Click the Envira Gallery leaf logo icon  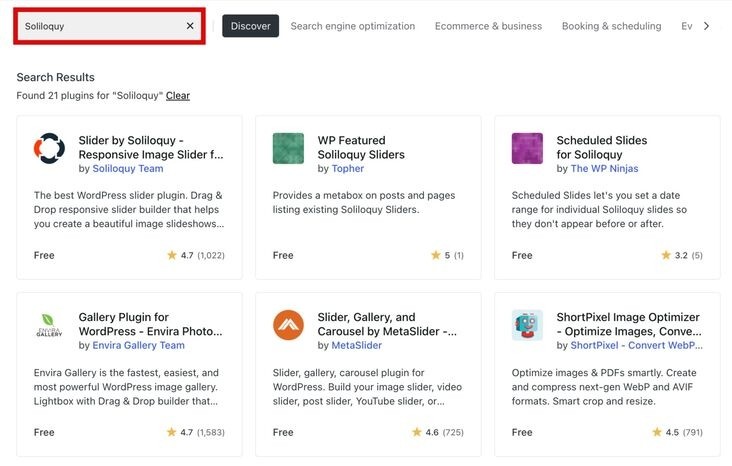click(49, 325)
